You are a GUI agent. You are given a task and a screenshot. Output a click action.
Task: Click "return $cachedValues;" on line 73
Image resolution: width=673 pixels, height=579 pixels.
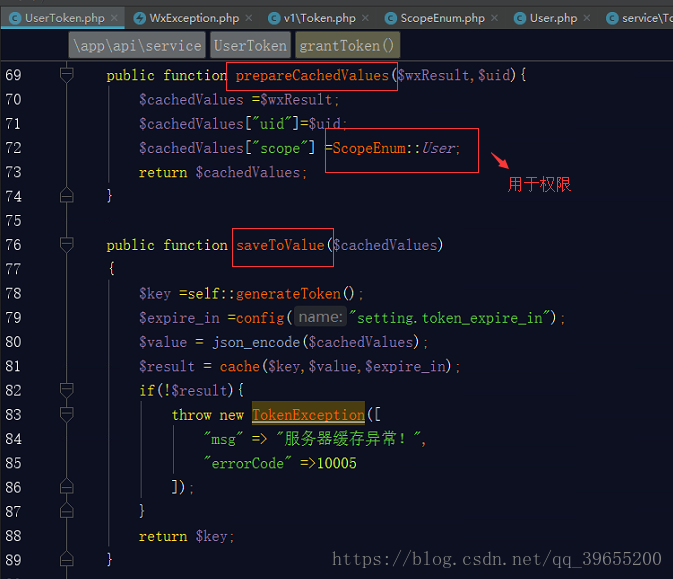223,173
